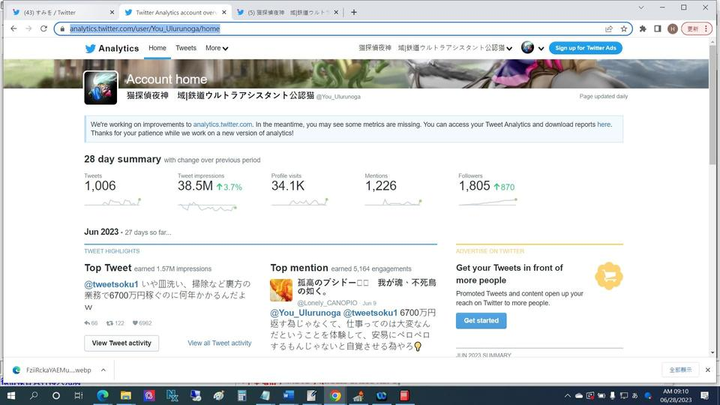
Task: Open Windows taskbar search
Action: [x=34, y=395]
